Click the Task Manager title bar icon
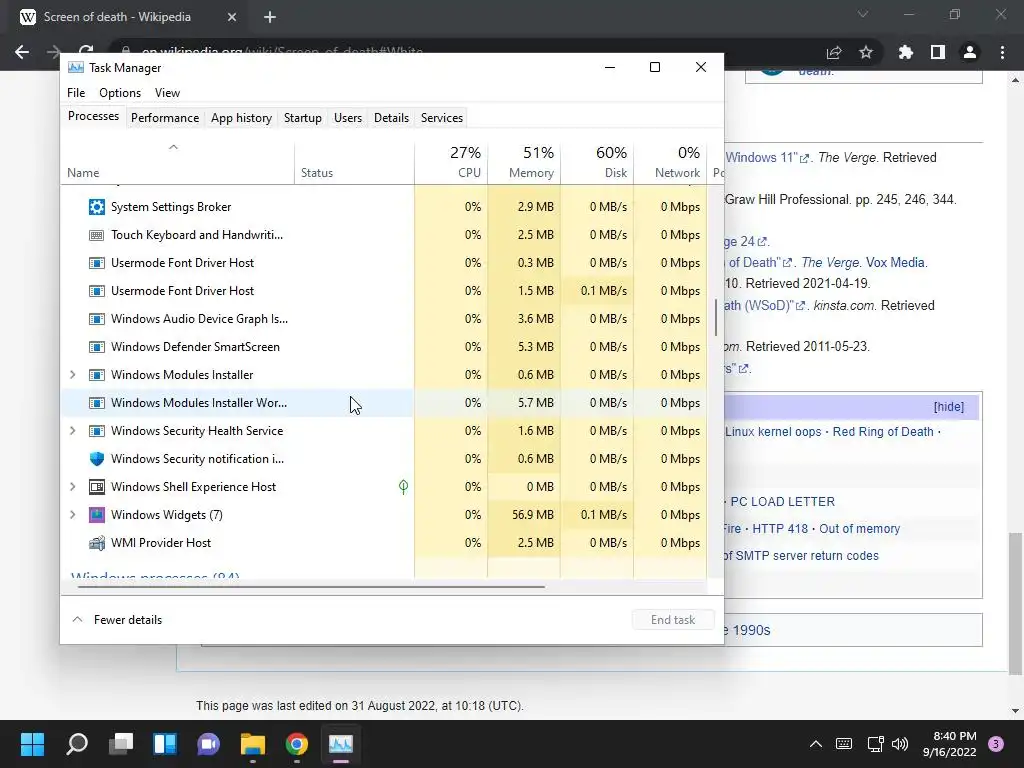 [76, 68]
